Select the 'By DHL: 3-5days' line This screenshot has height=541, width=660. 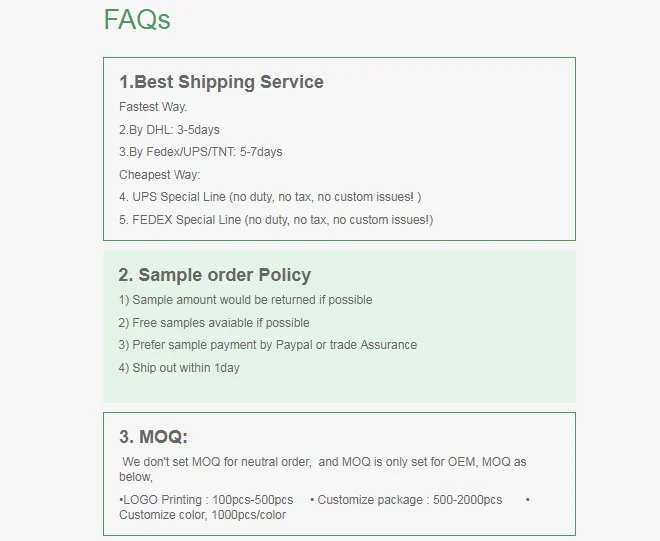(169, 130)
